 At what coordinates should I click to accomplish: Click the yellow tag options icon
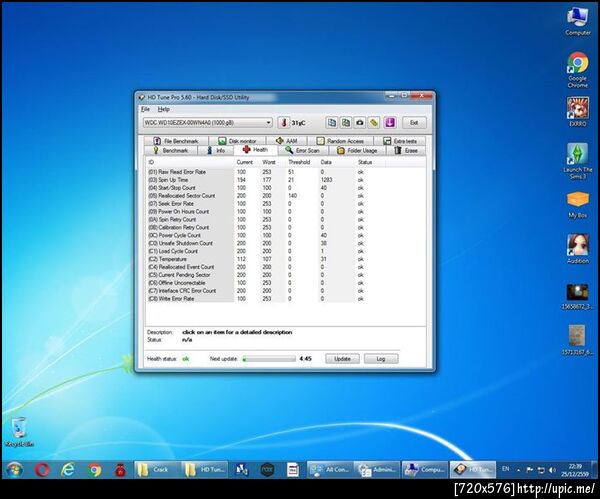(374, 123)
